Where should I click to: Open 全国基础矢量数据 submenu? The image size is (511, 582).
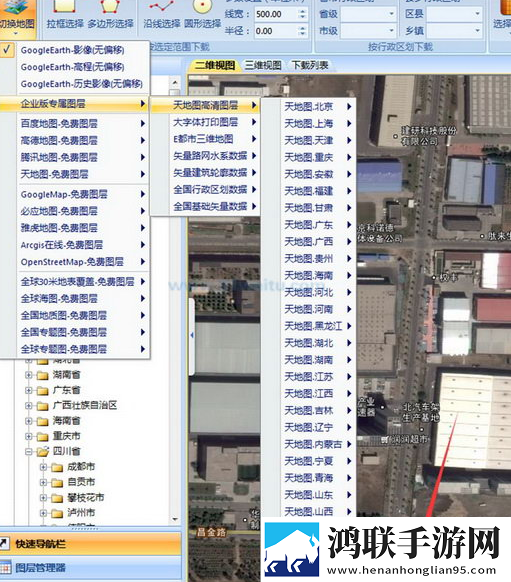coord(205,206)
